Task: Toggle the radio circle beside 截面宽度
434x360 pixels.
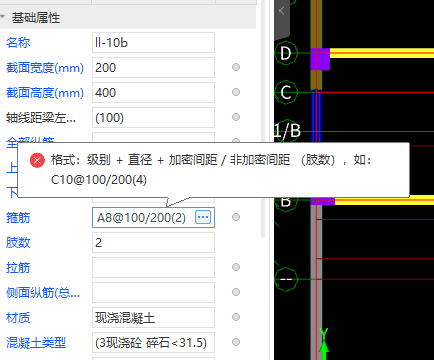Action: coord(236,67)
